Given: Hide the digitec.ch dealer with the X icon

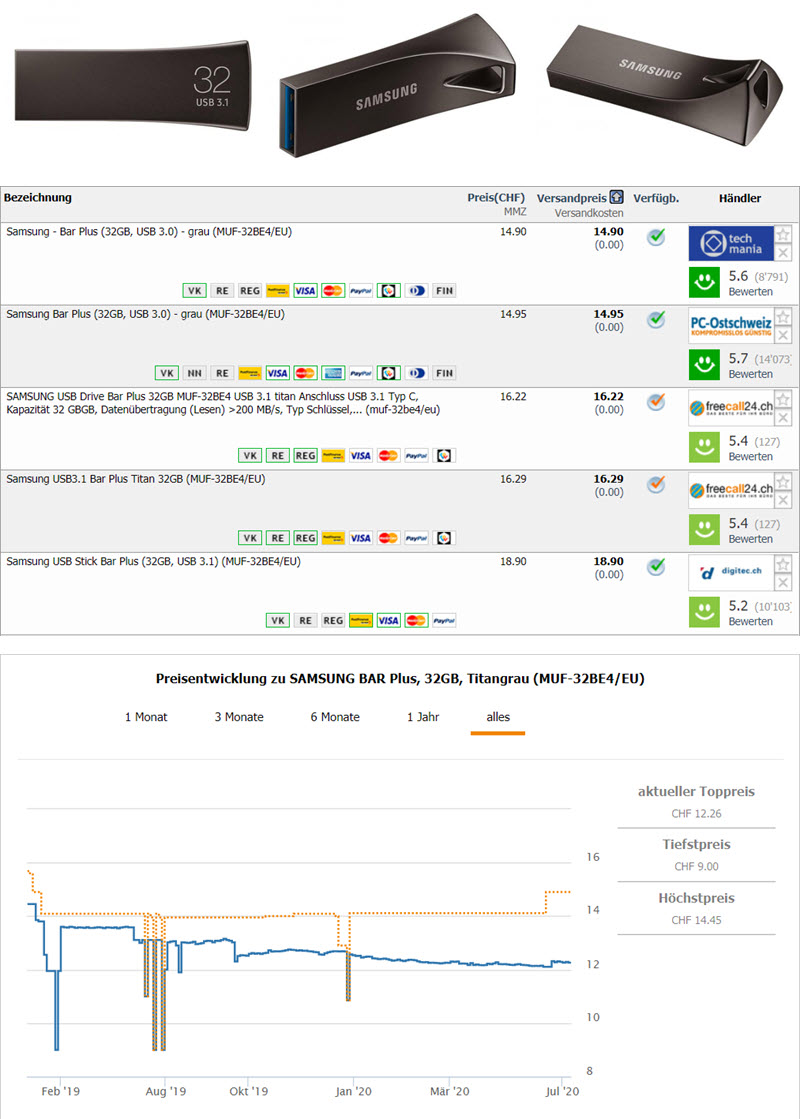Looking at the screenshot, I should coord(783,583).
